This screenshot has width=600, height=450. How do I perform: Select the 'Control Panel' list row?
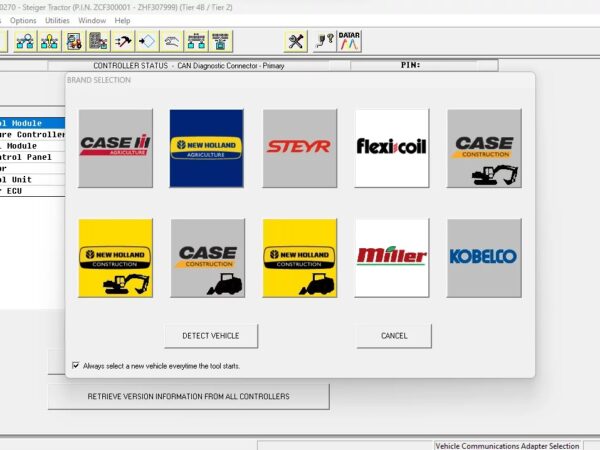[33, 157]
